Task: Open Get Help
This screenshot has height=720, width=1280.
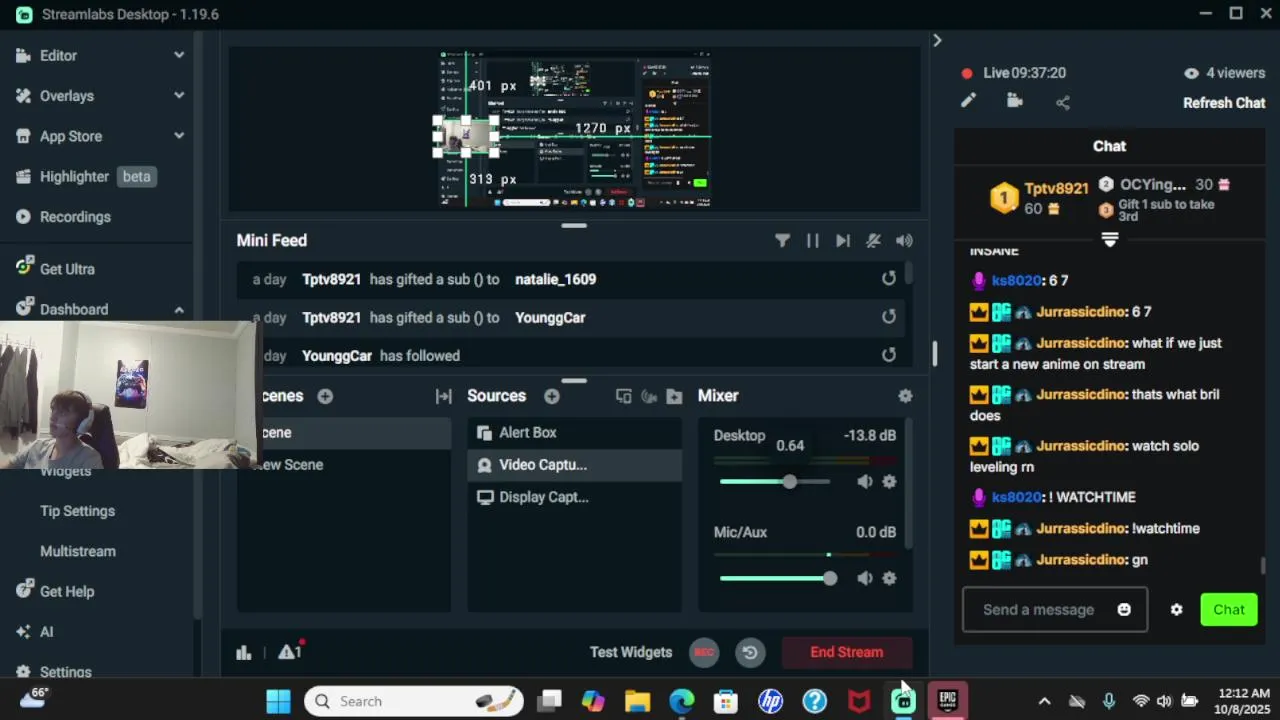Action: pos(67,591)
